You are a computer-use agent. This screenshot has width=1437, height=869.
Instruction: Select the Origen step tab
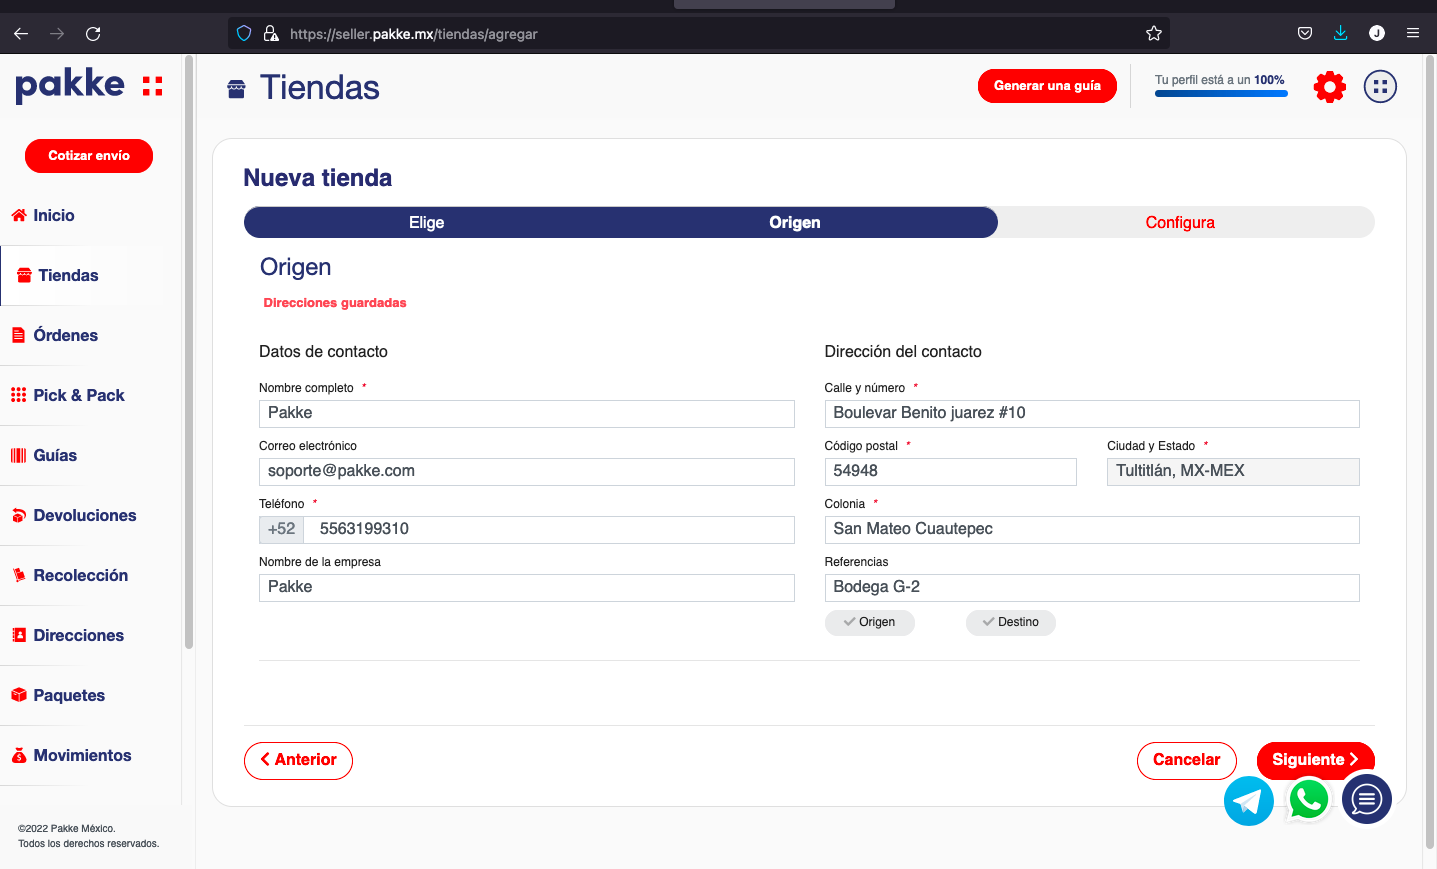[x=795, y=222]
